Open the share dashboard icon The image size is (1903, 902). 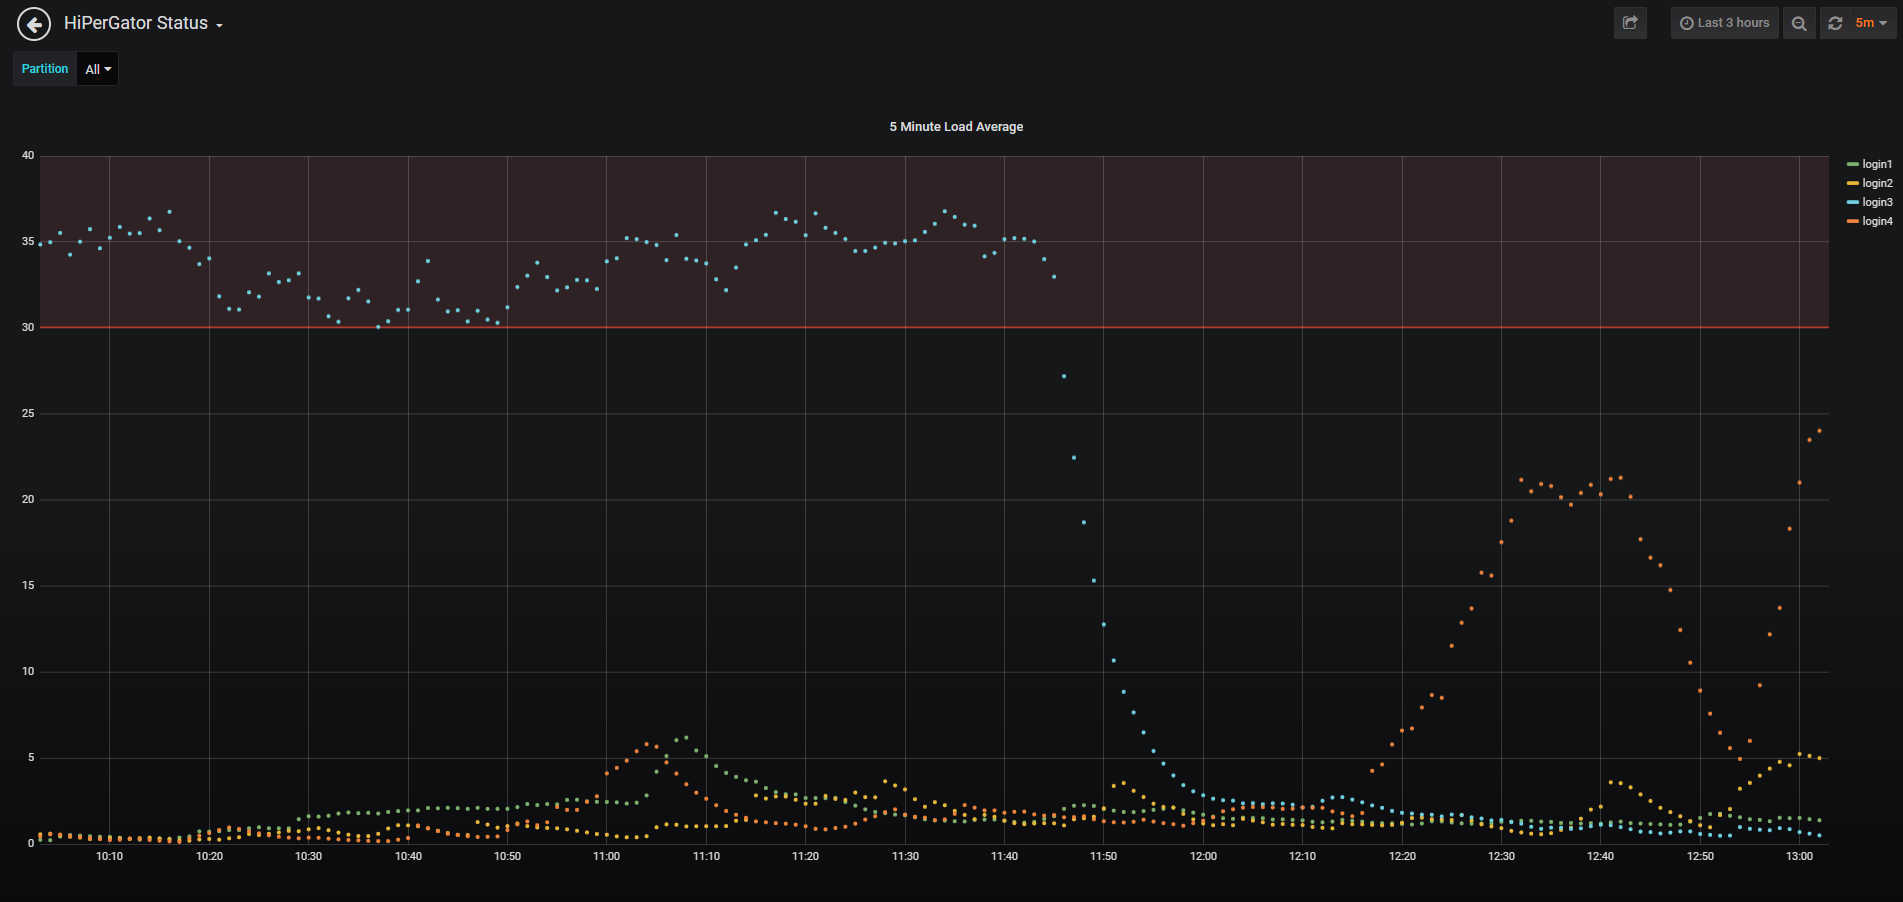pyautogui.click(x=1630, y=23)
